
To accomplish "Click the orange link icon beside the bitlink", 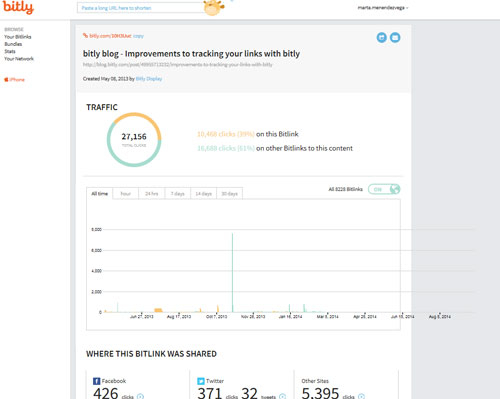I will pos(85,36).
